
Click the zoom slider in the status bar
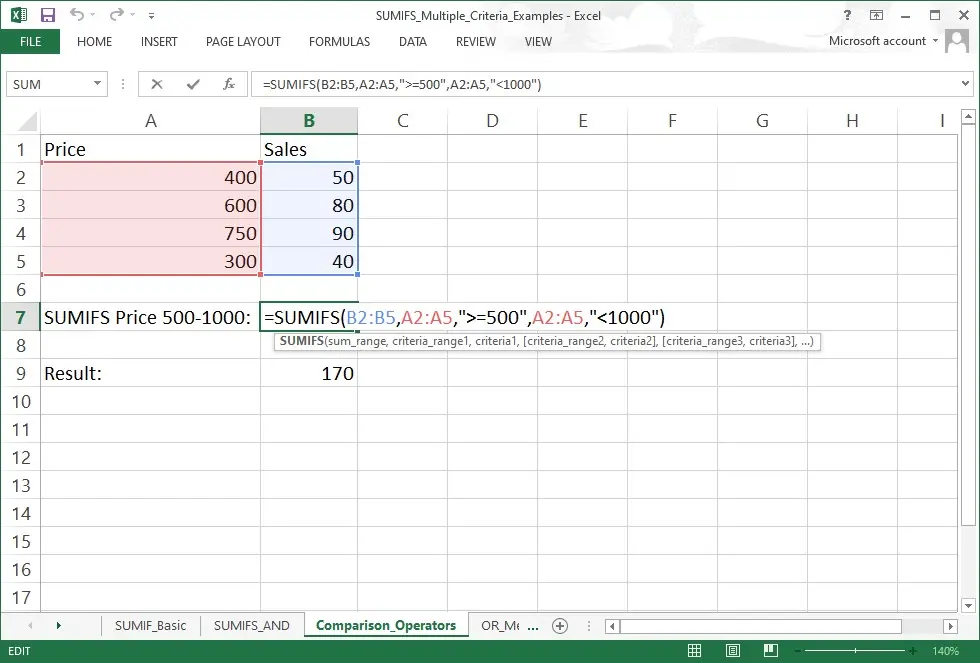click(855, 651)
